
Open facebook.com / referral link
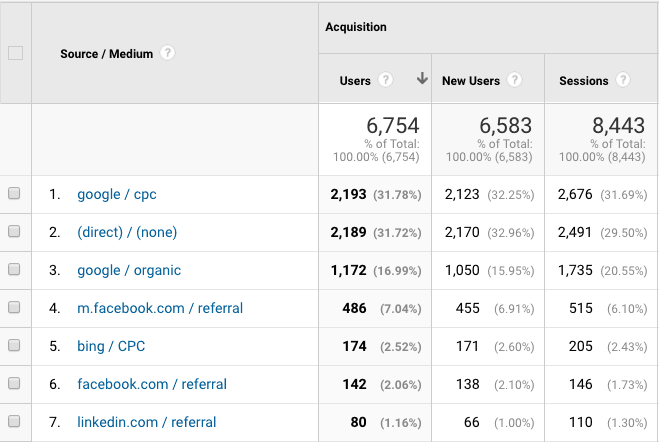152,384
